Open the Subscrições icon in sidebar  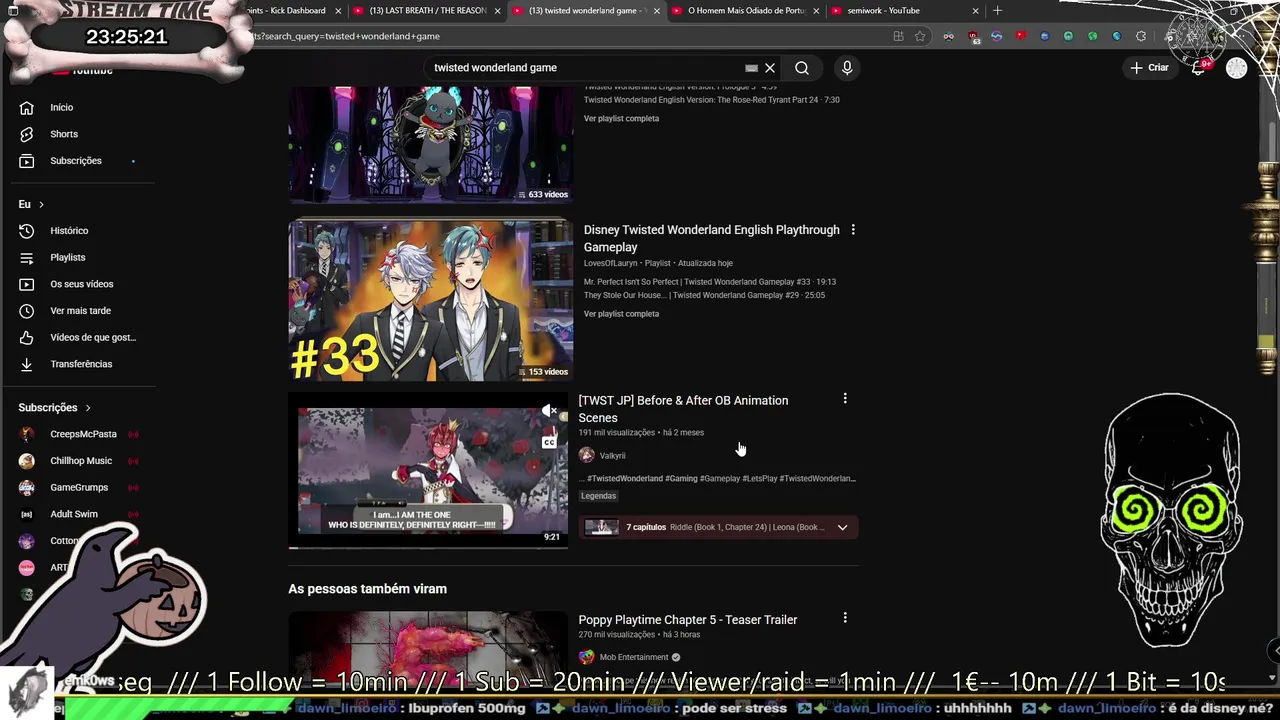coord(27,161)
